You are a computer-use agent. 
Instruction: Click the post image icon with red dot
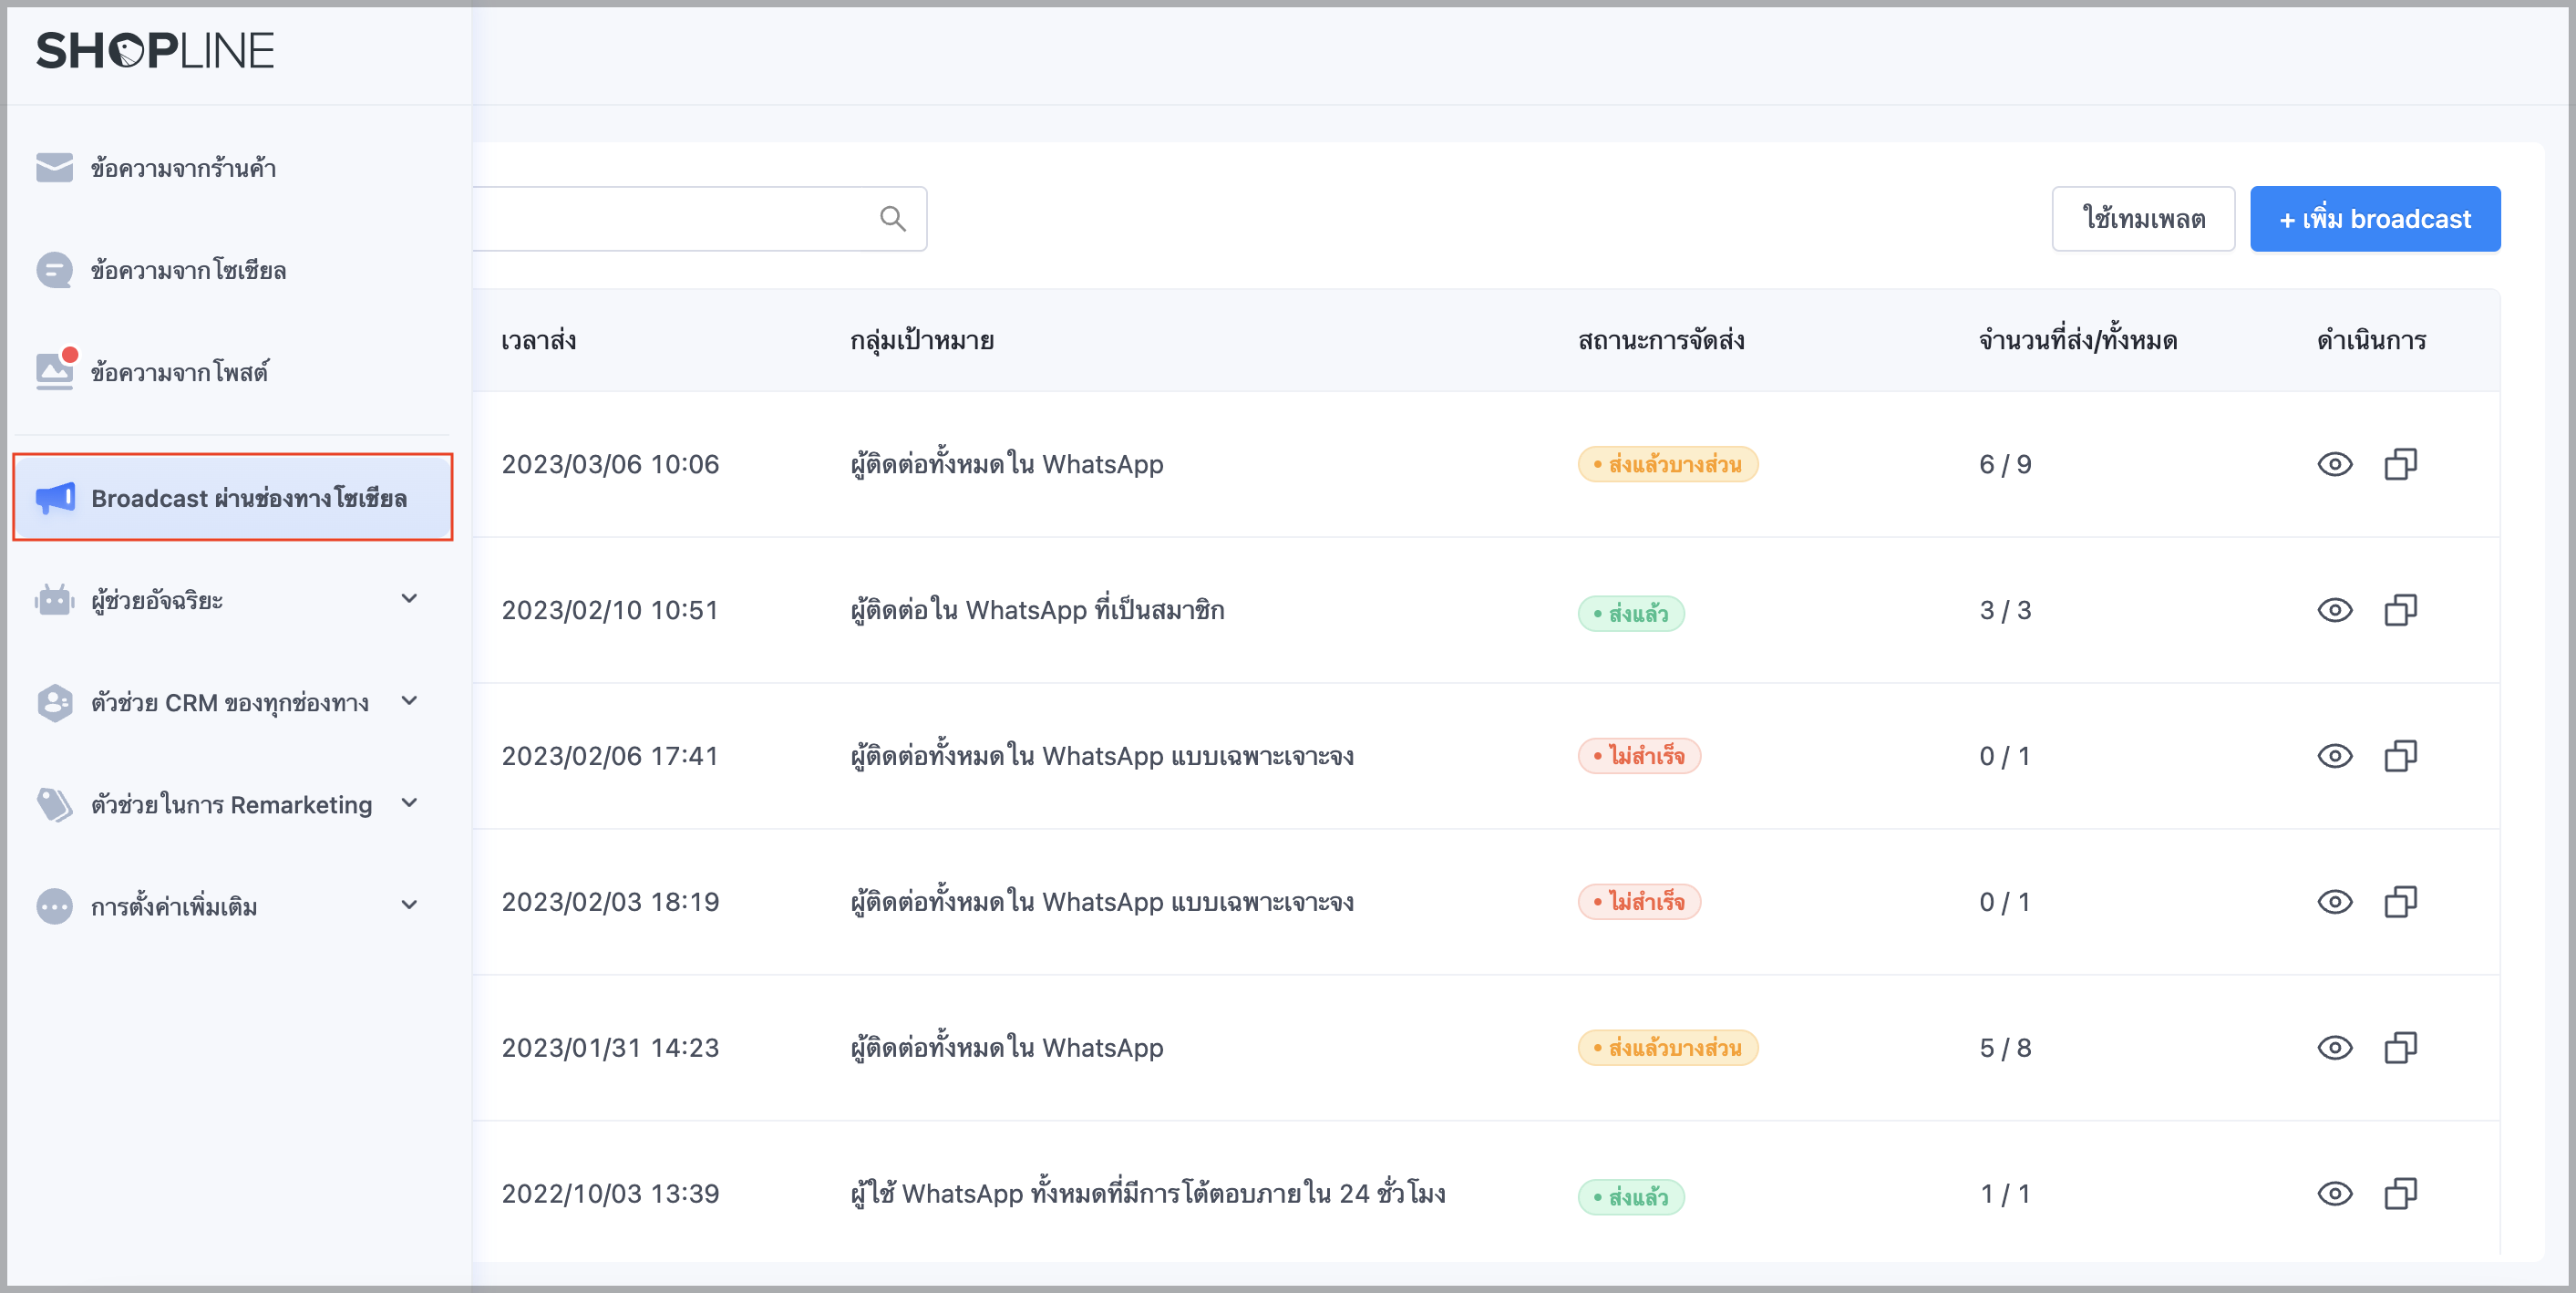pyautogui.click(x=57, y=369)
